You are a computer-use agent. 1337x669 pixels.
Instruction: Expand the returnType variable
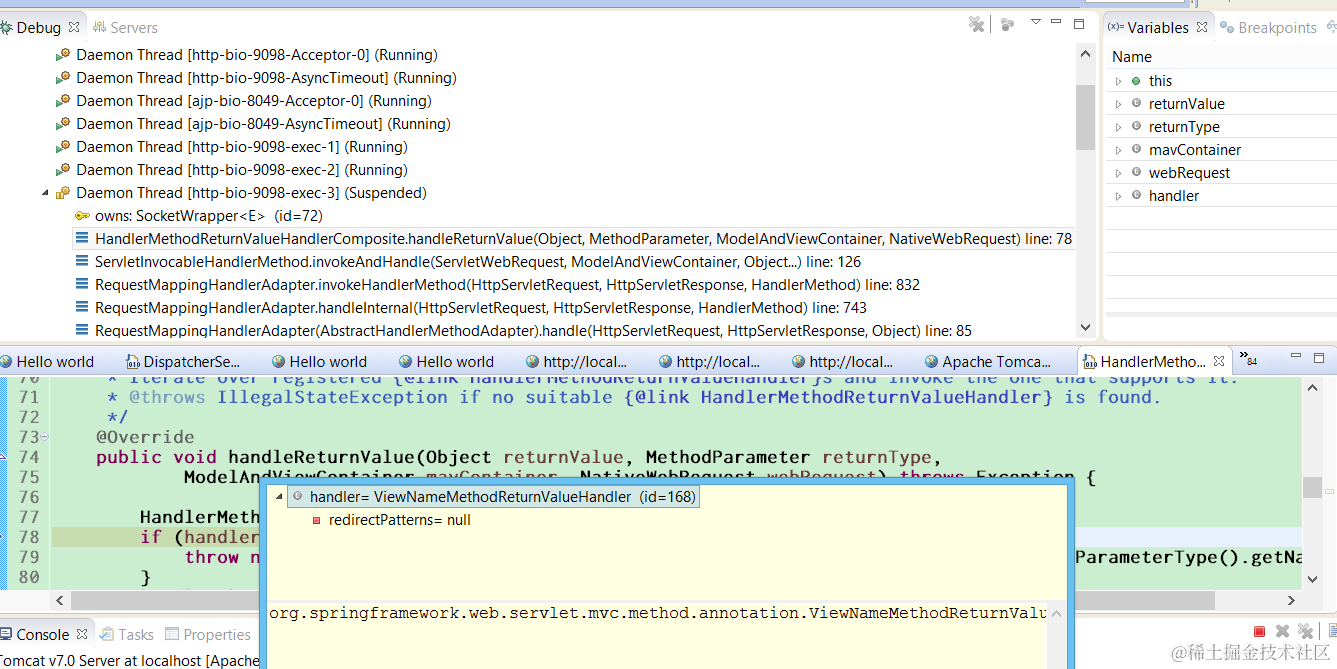point(1119,127)
